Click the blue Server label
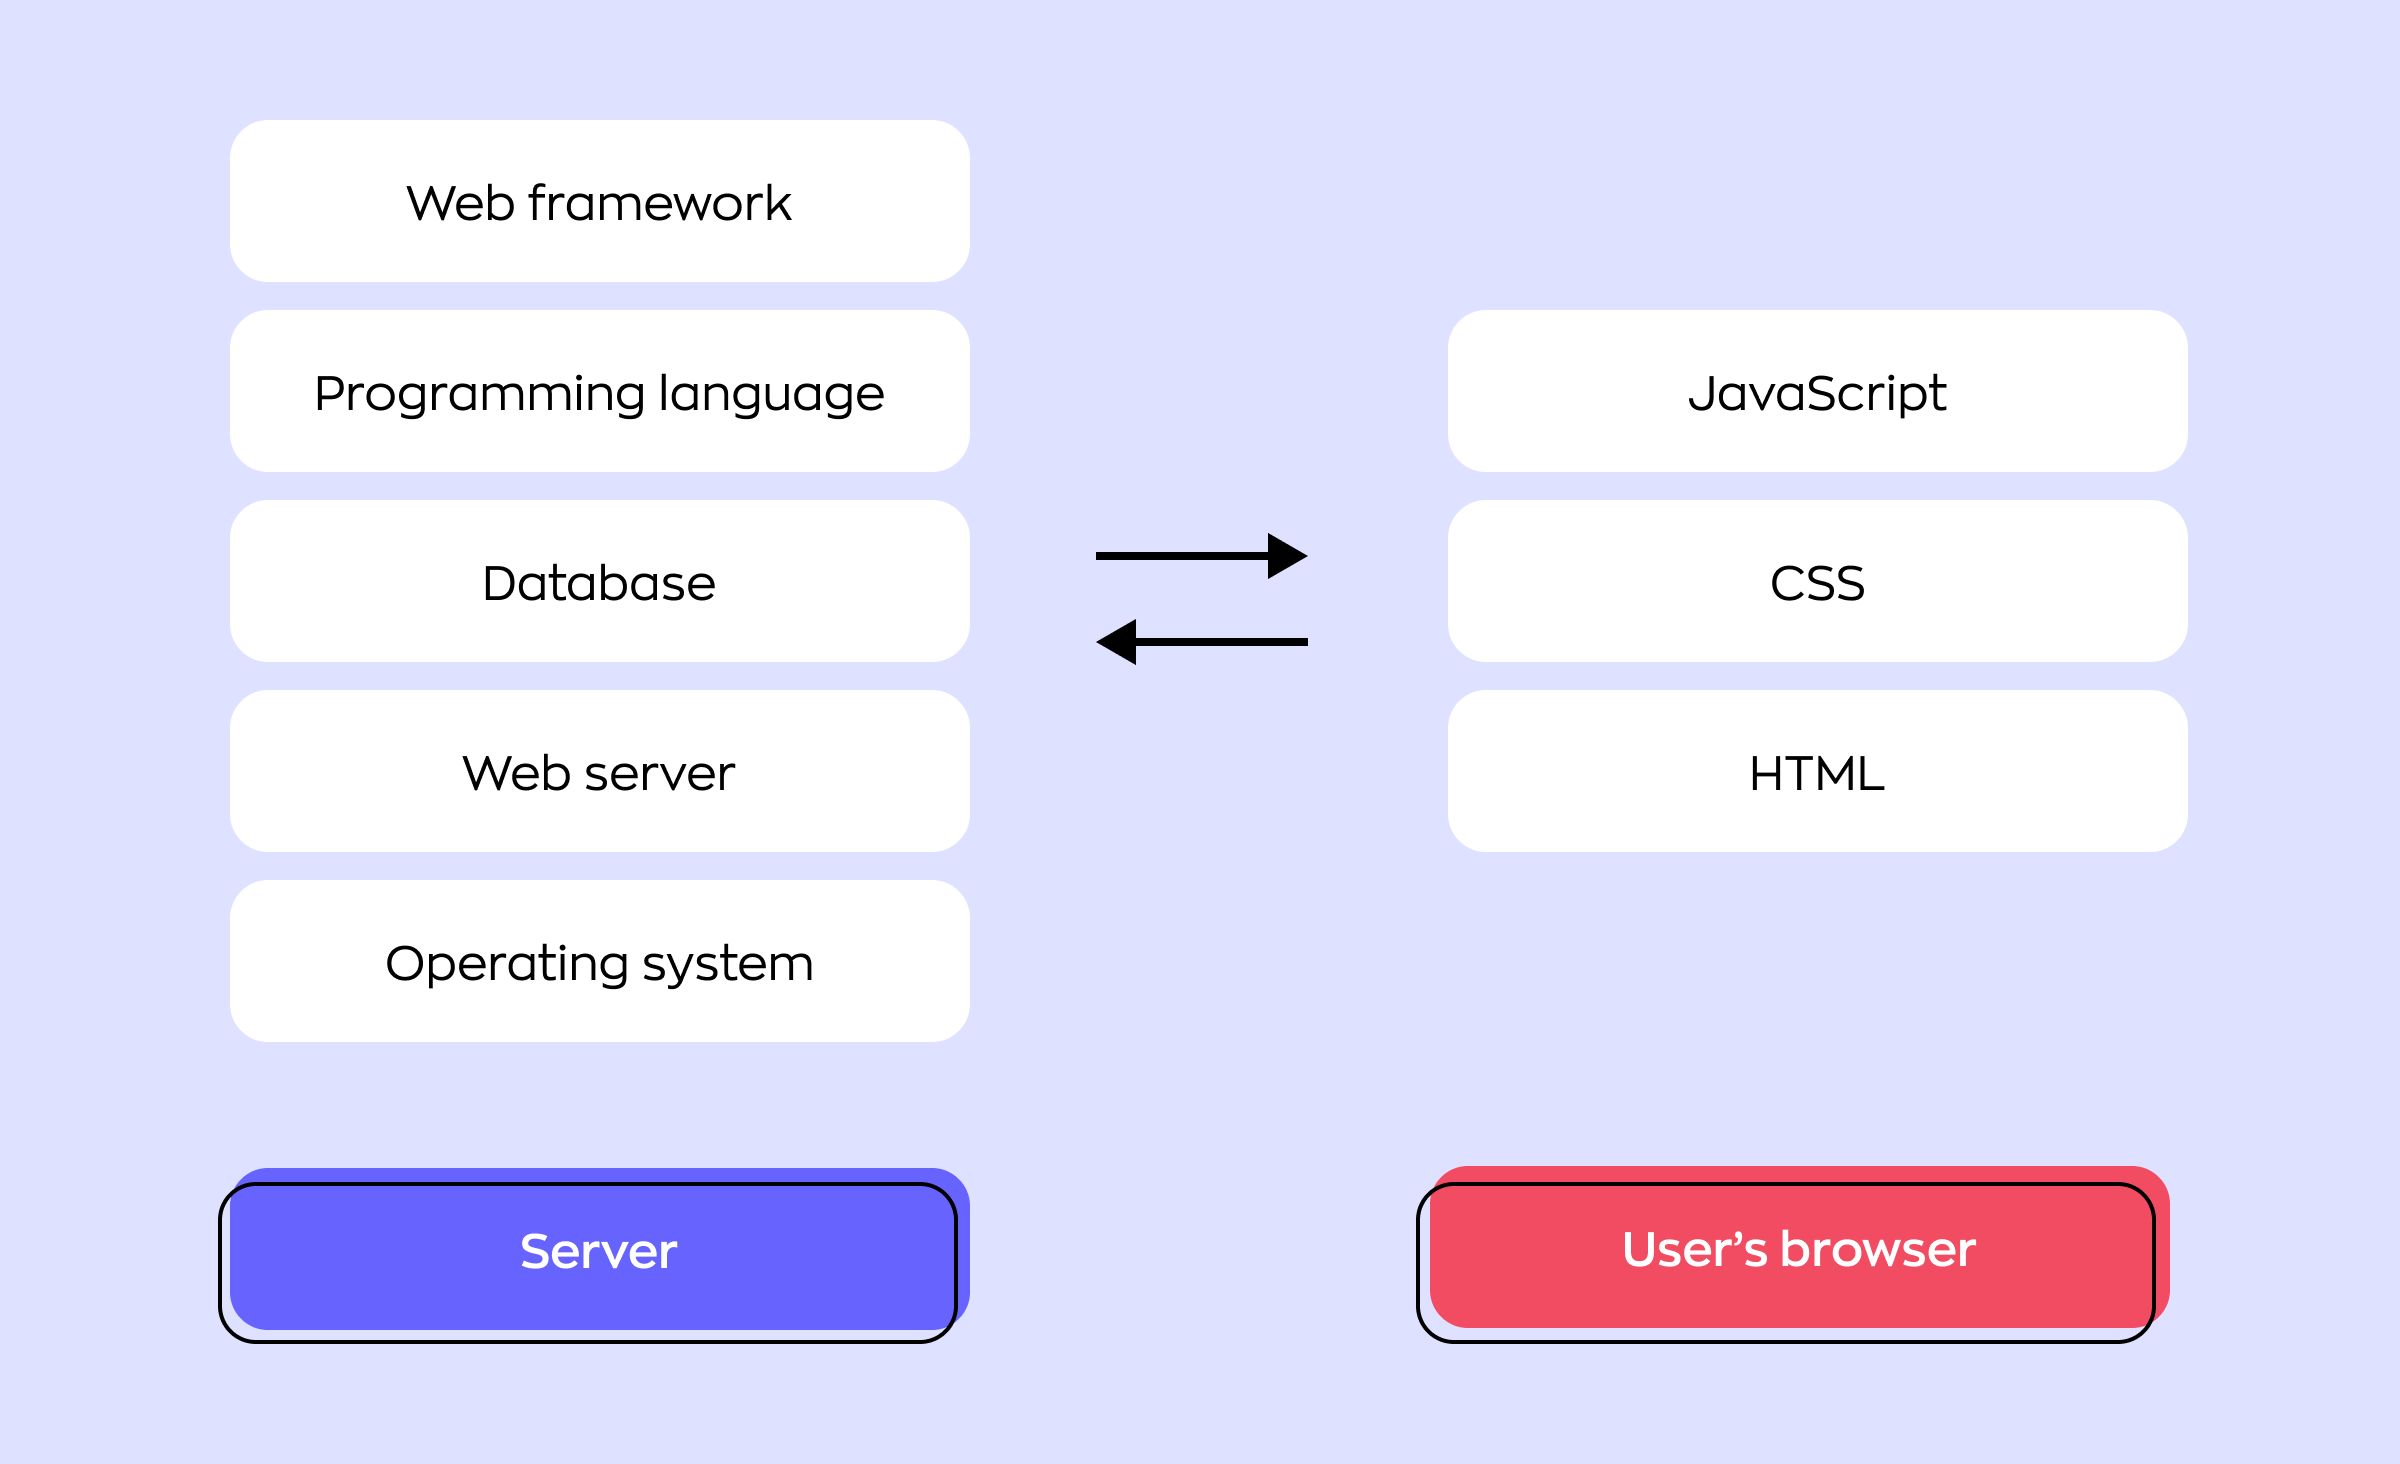 (599, 1251)
